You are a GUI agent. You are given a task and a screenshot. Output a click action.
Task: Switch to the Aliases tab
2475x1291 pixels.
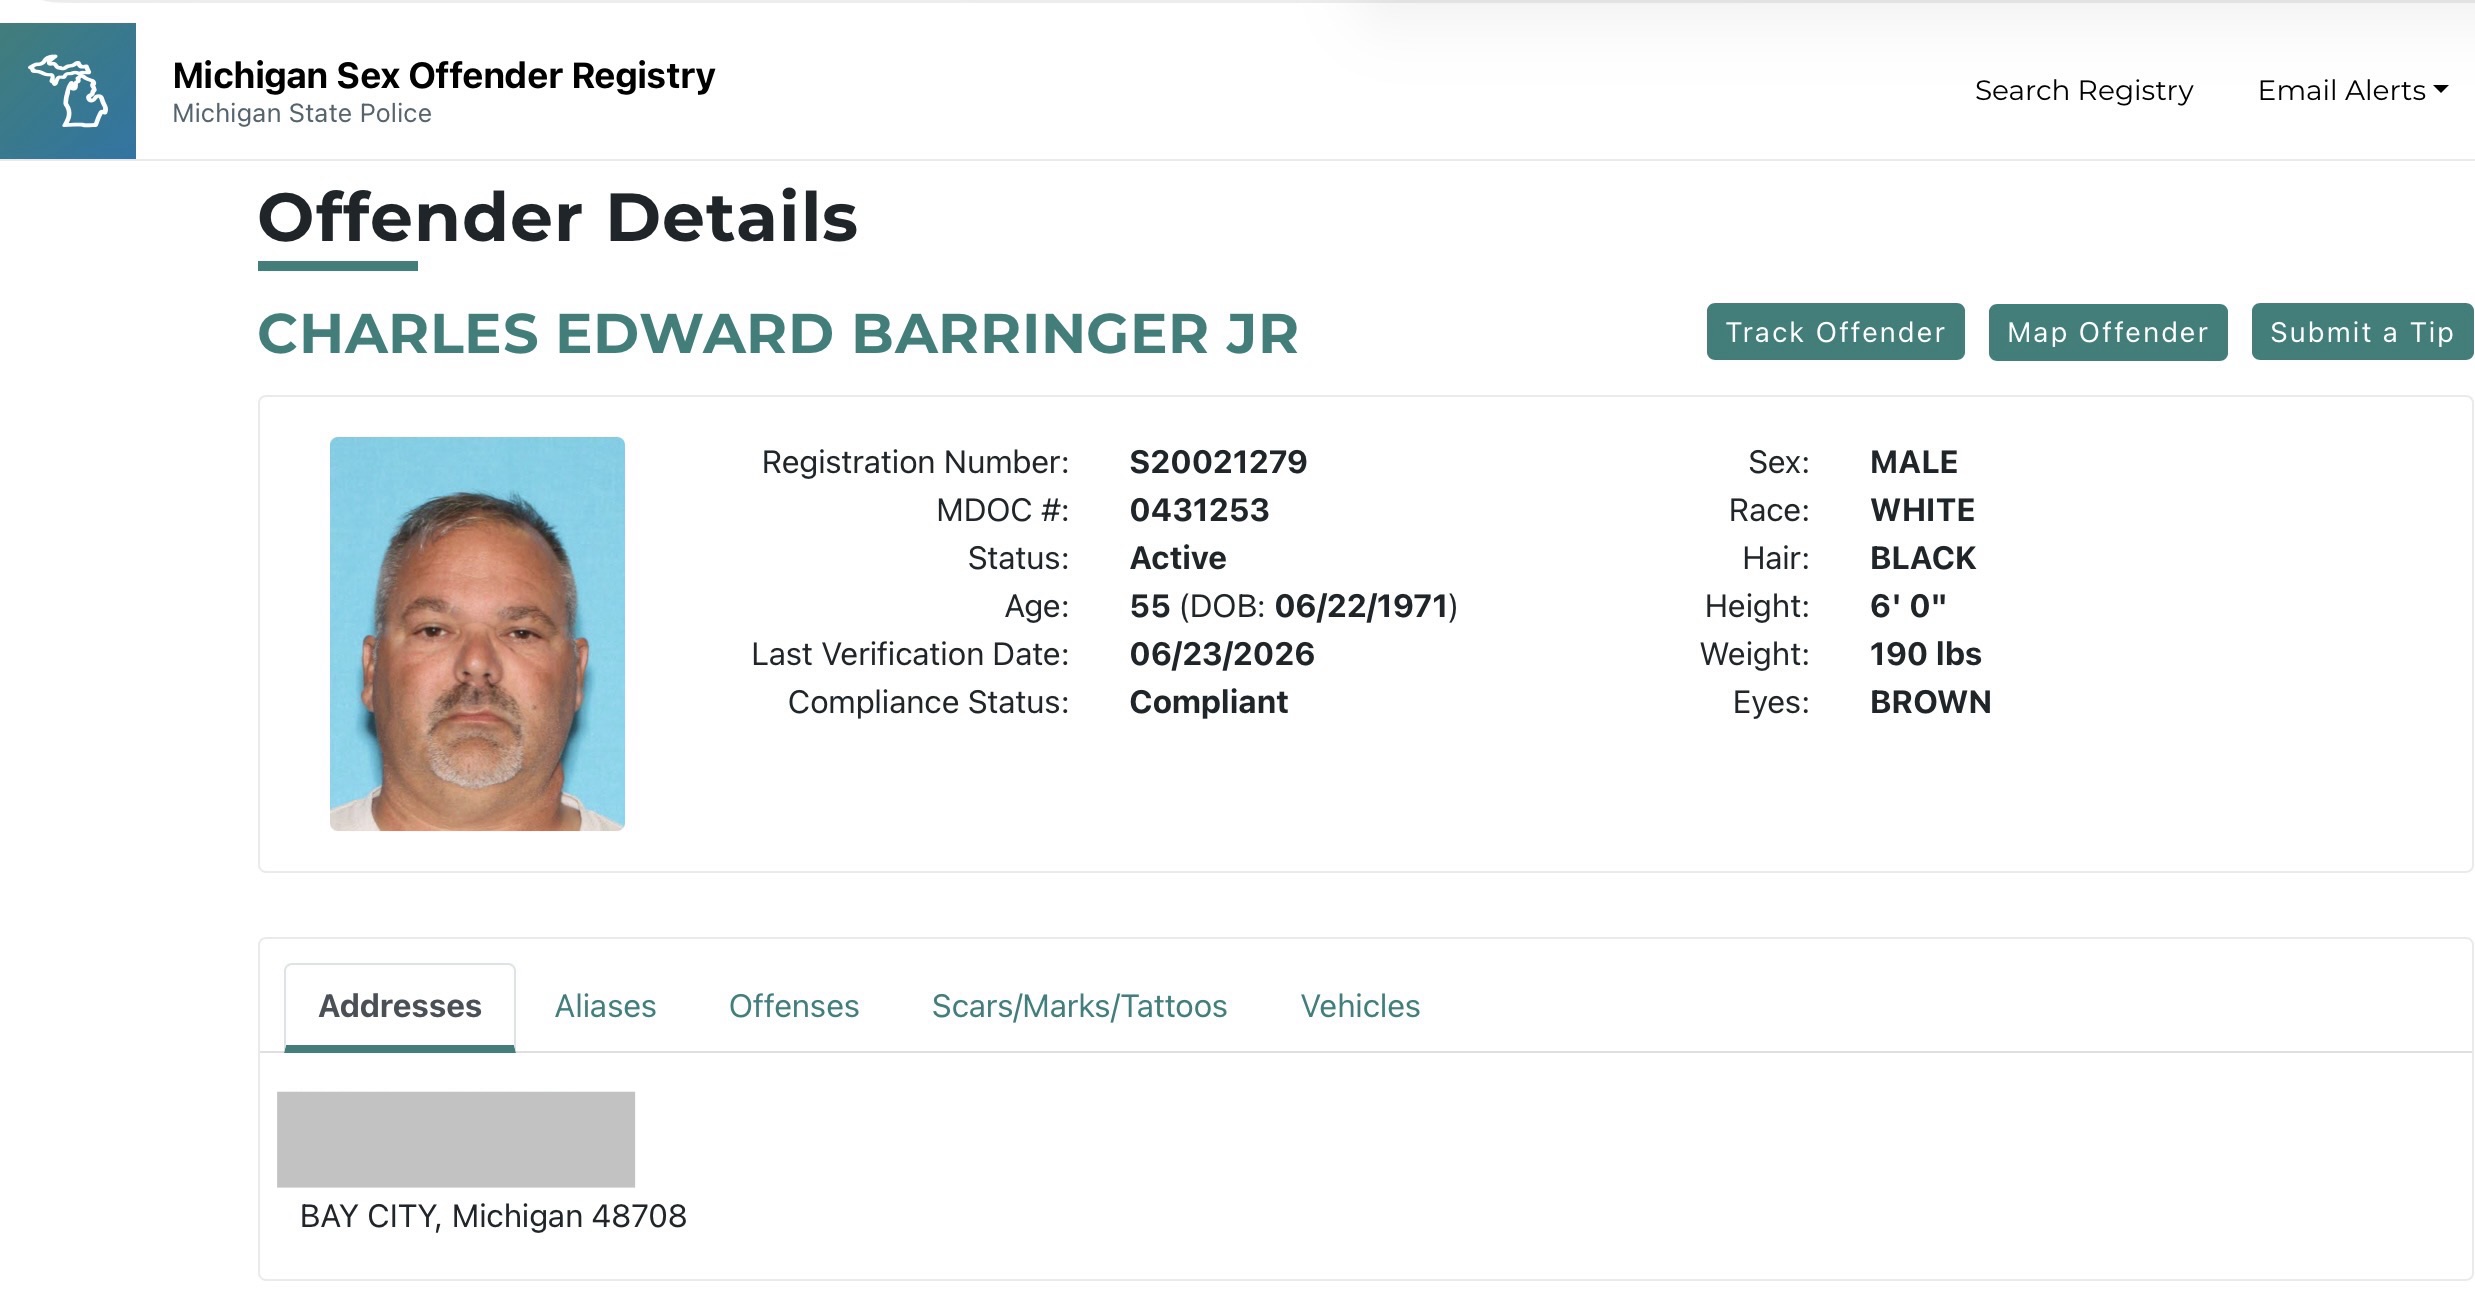tap(605, 1006)
